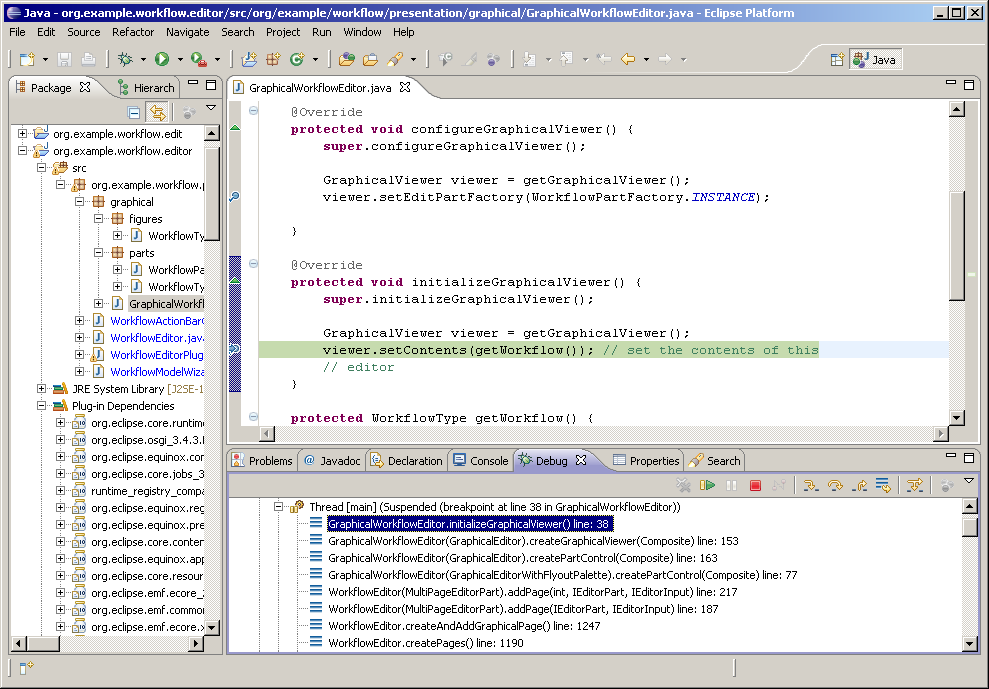This screenshot has height=689, width=989.
Task: Expand the JRE System Library node
Action: pyautogui.click(x=42, y=389)
